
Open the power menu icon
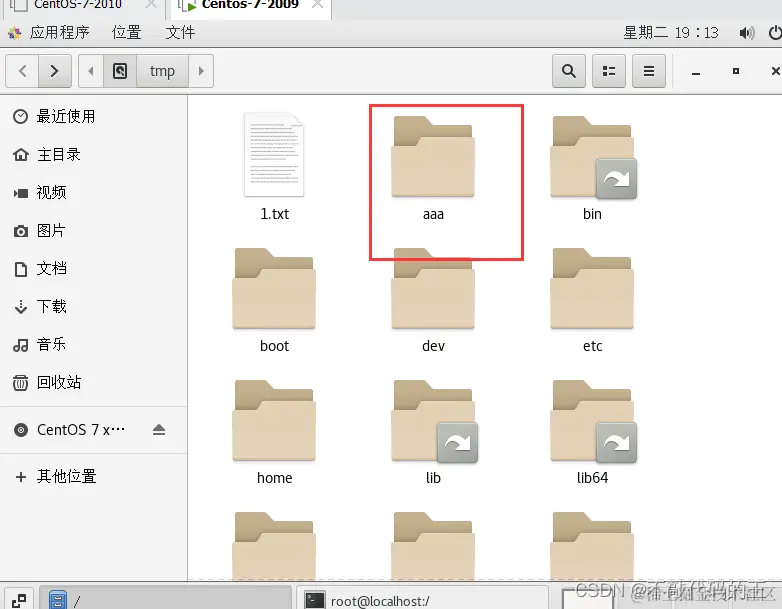coord(775,33)
